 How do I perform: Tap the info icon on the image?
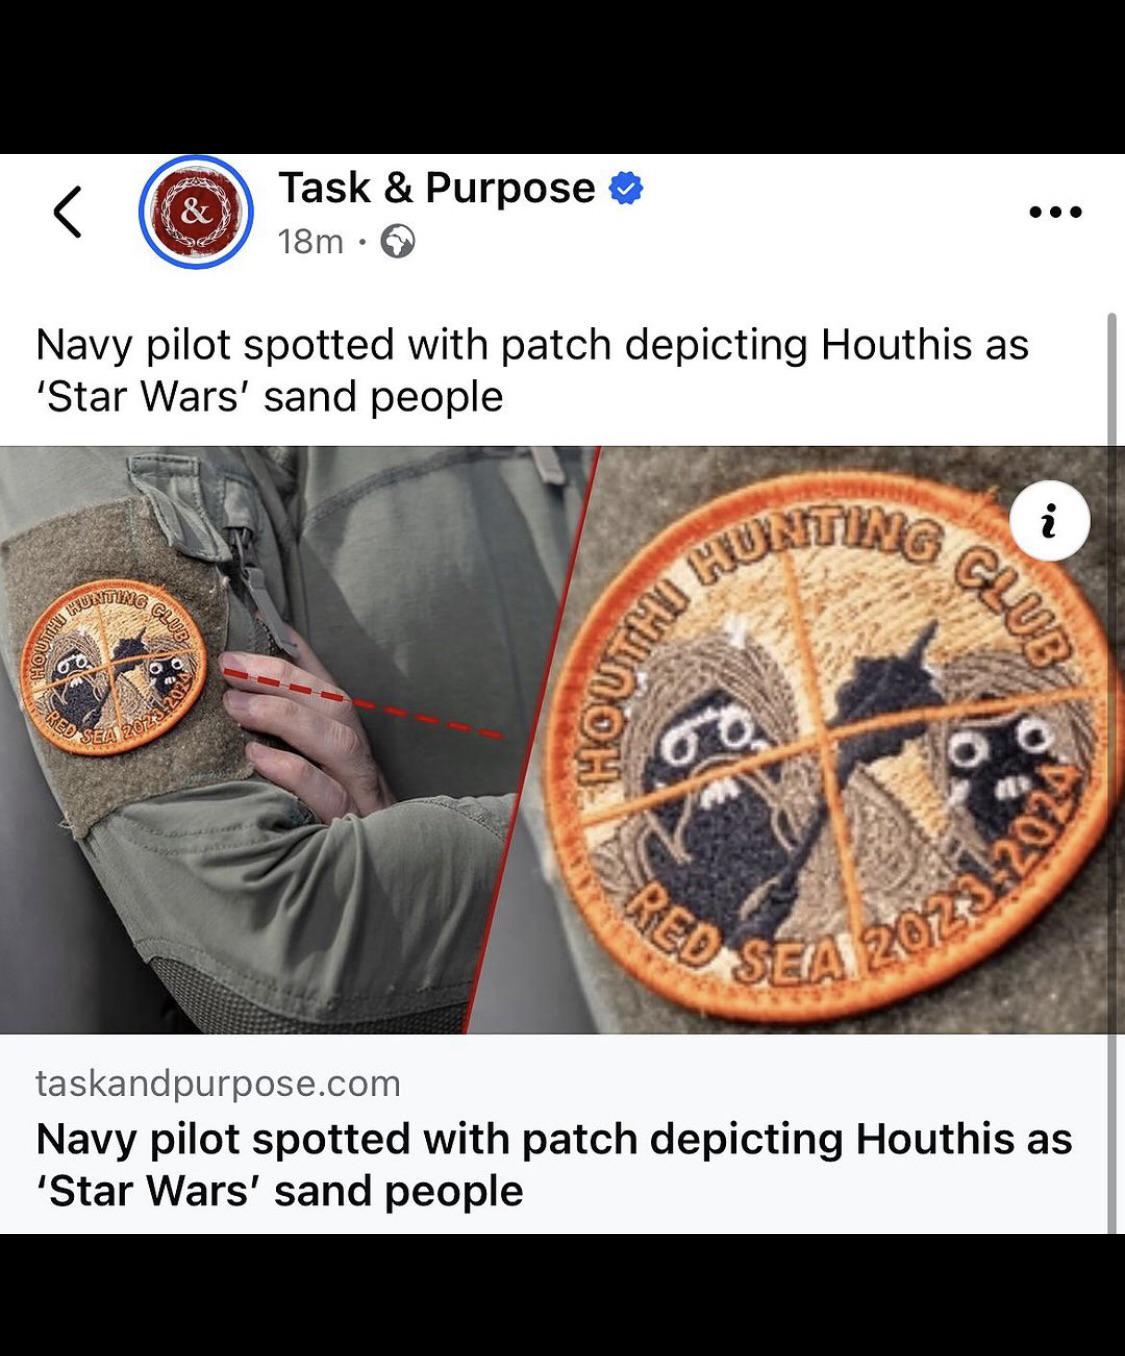click(x=1049, y=520)
